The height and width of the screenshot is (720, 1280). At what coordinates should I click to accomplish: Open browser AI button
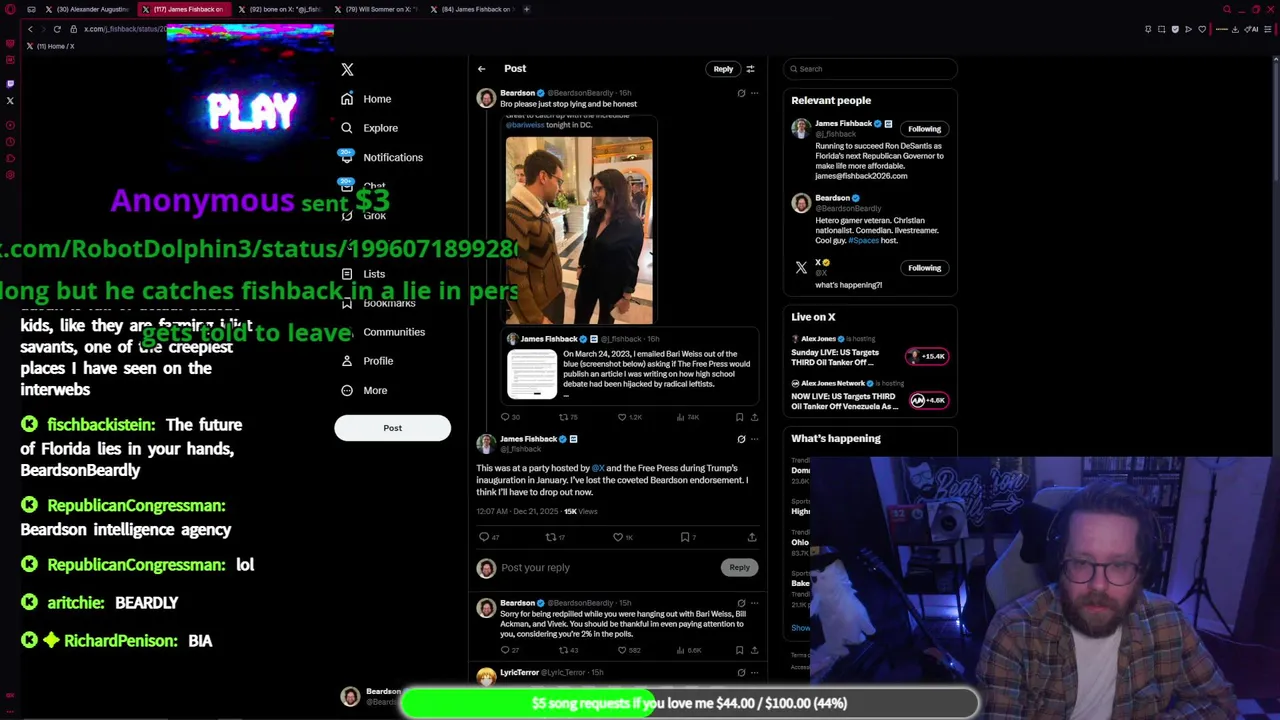point(1252,29)
